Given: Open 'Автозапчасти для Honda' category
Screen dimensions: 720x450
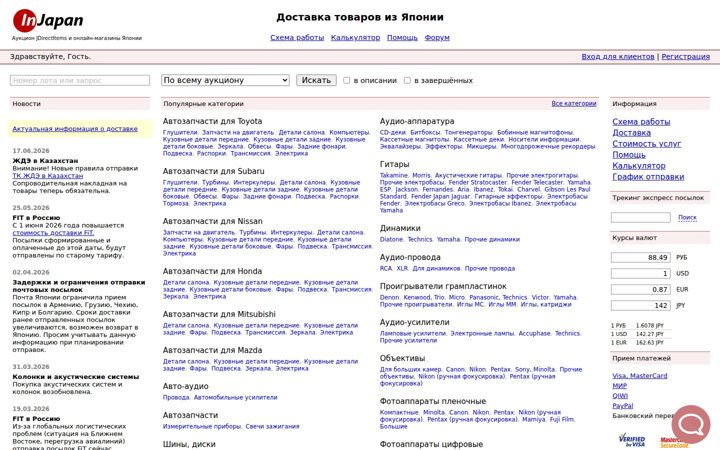Looking at the screenshot, I should click(x=212, y=271).
